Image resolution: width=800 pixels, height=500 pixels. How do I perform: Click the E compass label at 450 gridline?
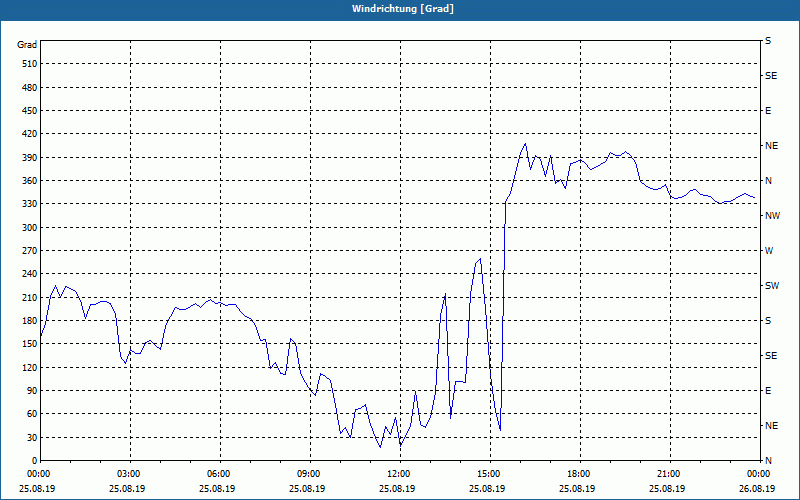tap(768, 111)
